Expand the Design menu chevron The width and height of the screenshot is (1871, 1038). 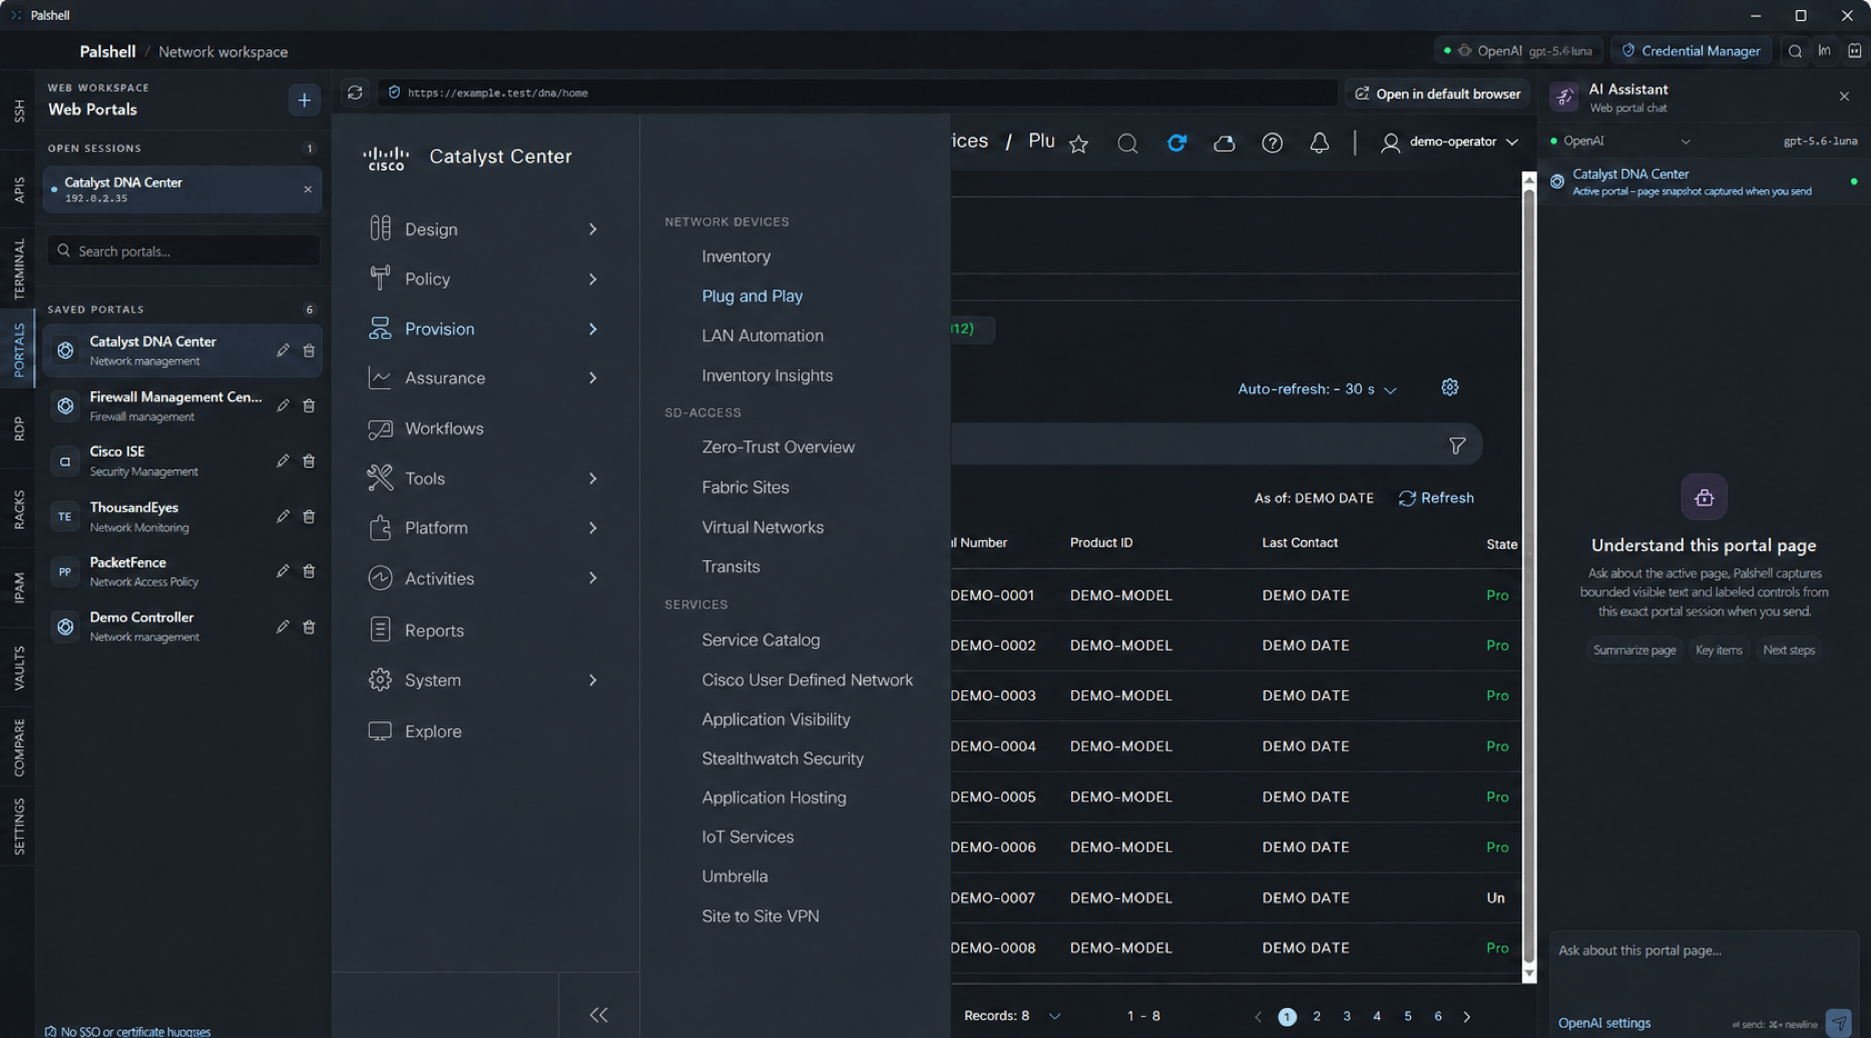pos(593,229)
